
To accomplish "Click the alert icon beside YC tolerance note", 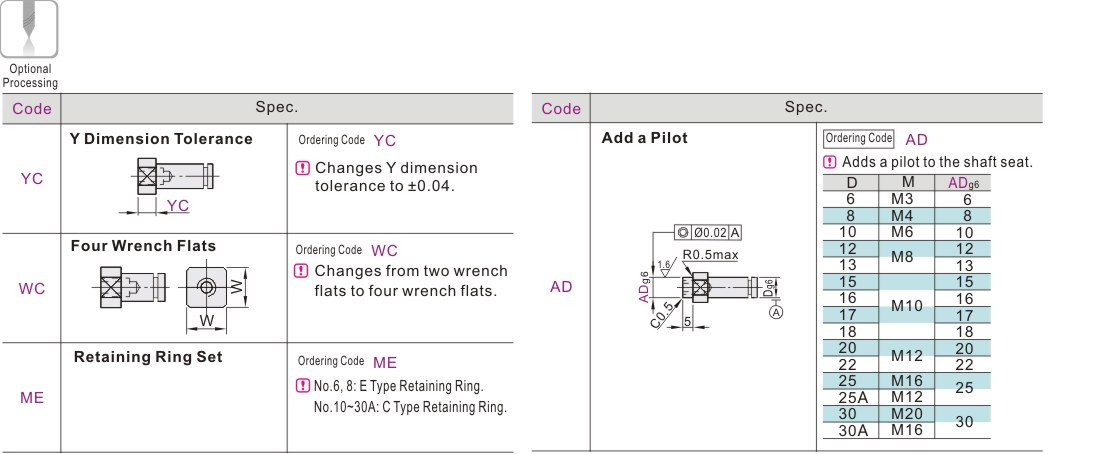I will [302, 169].
